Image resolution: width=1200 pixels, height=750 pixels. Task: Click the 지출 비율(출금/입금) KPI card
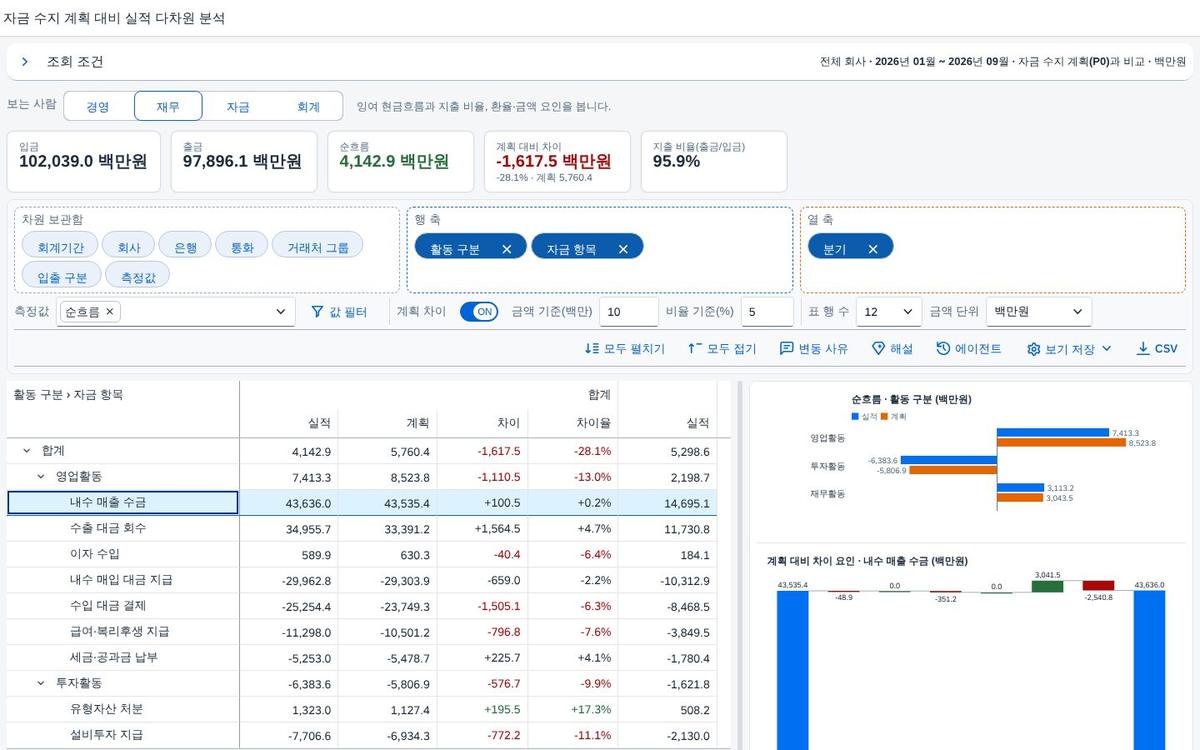coord(714,161)
